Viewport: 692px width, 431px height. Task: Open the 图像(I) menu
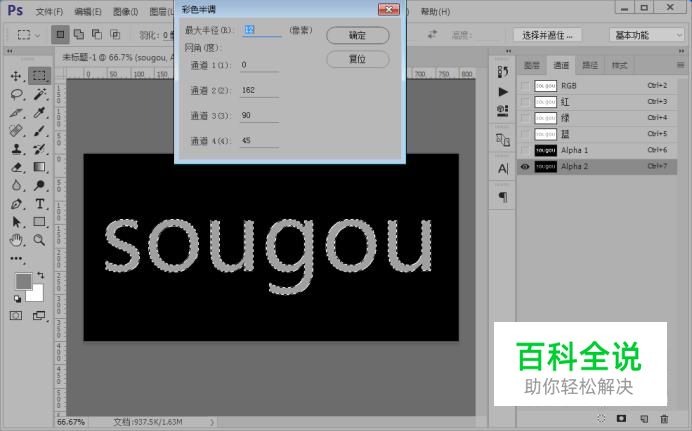pyautogui.click(x=125, y=11)
